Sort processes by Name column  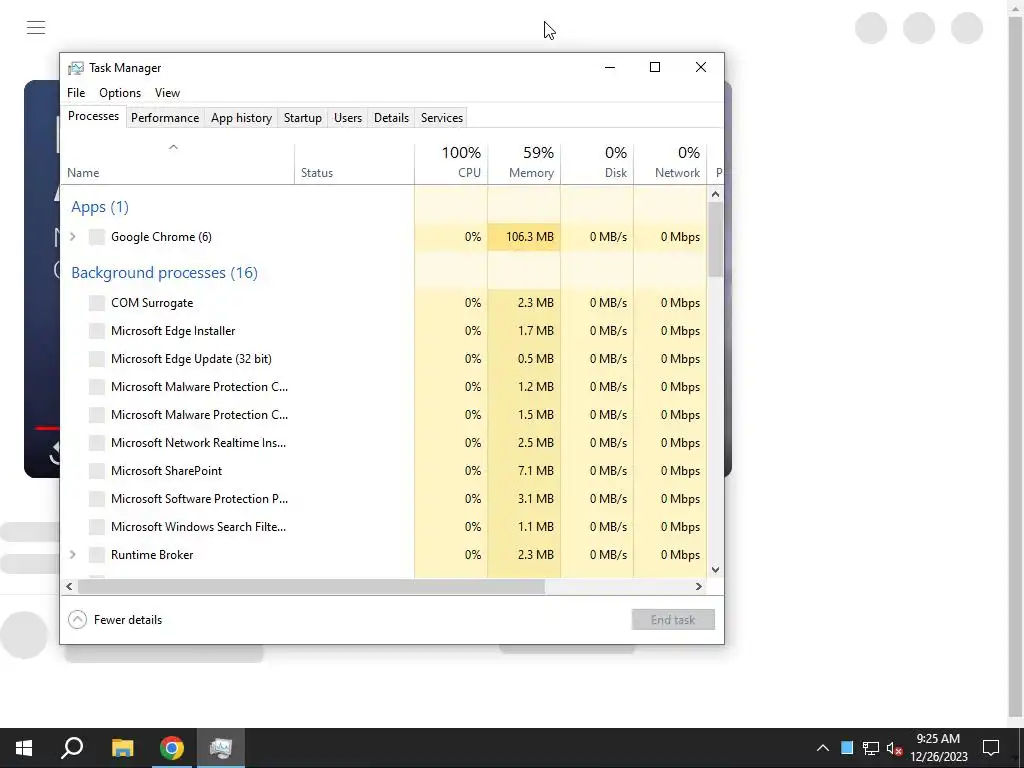tap(177, 163)
